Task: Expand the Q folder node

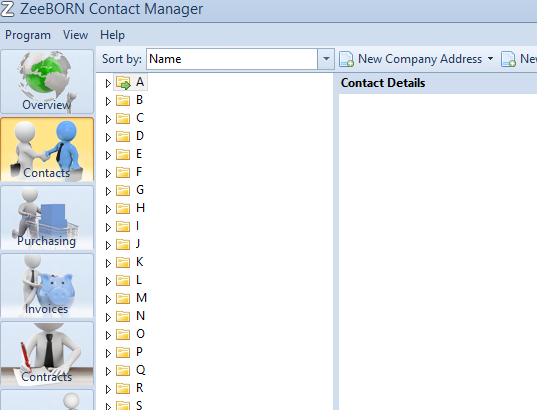Action: [108, 371]
